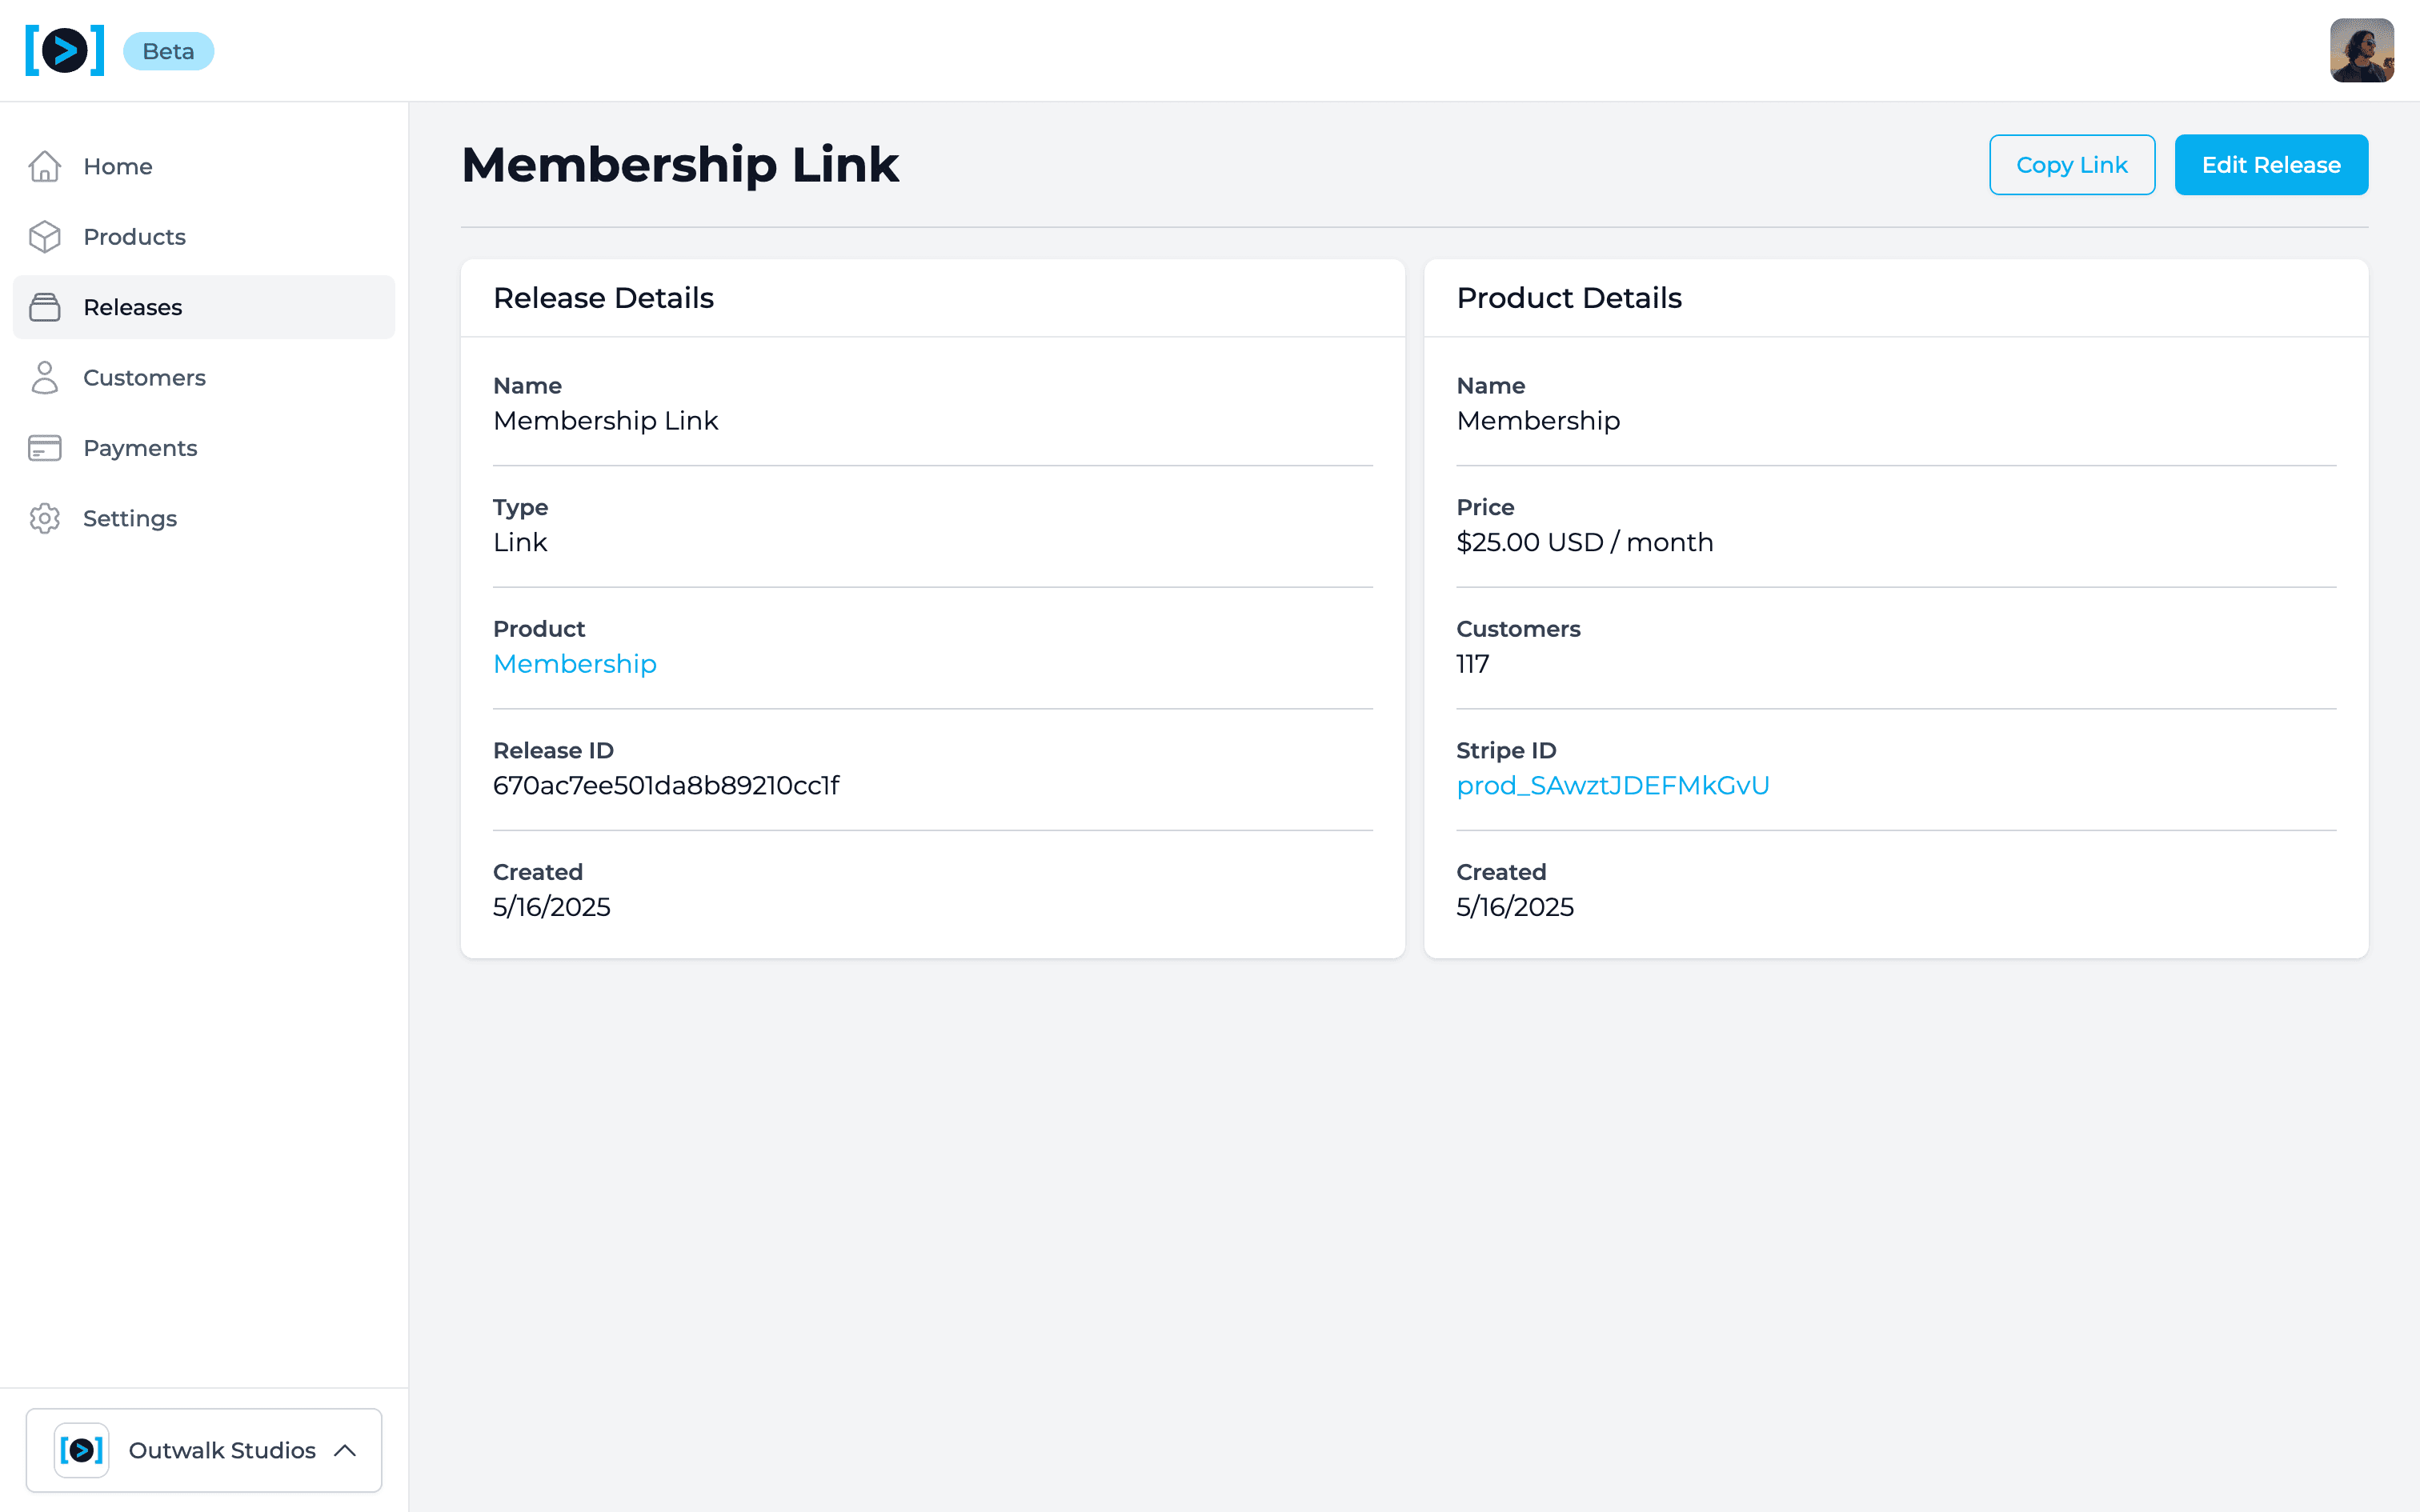Open the user profile avatar
This screenshot has width=2420, height=1512.
(2361, 51)
